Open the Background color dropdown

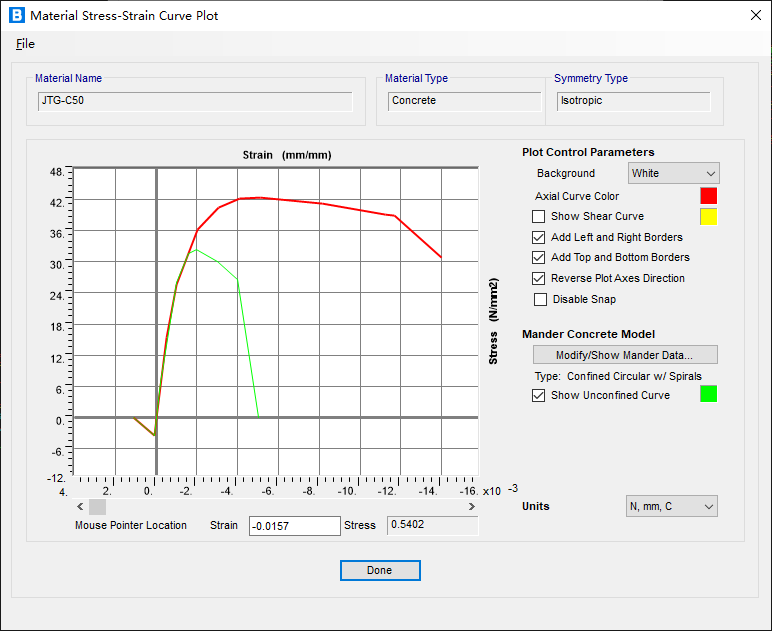point(673,173)
